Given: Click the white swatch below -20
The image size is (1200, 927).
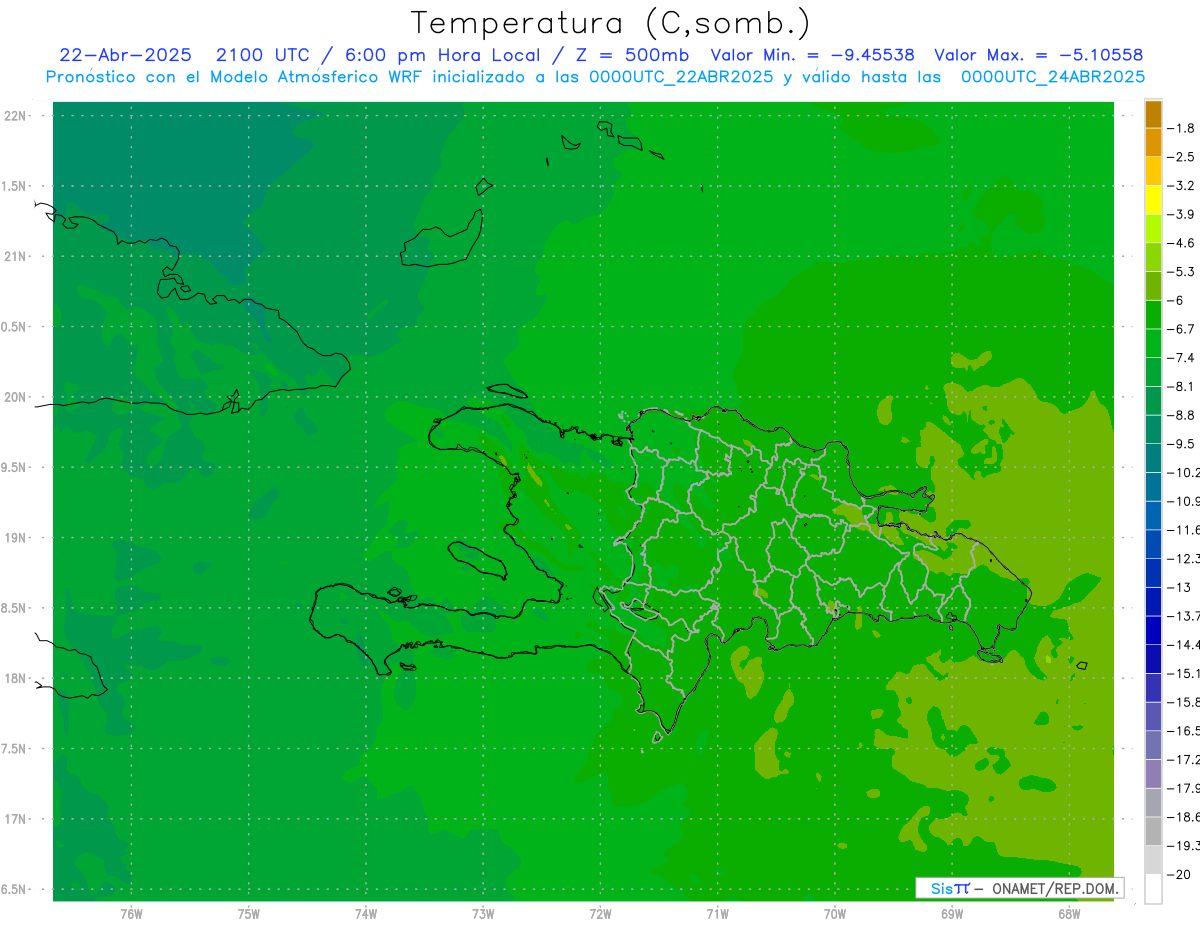Looking at the screenshot, I should click(1153, 889).
